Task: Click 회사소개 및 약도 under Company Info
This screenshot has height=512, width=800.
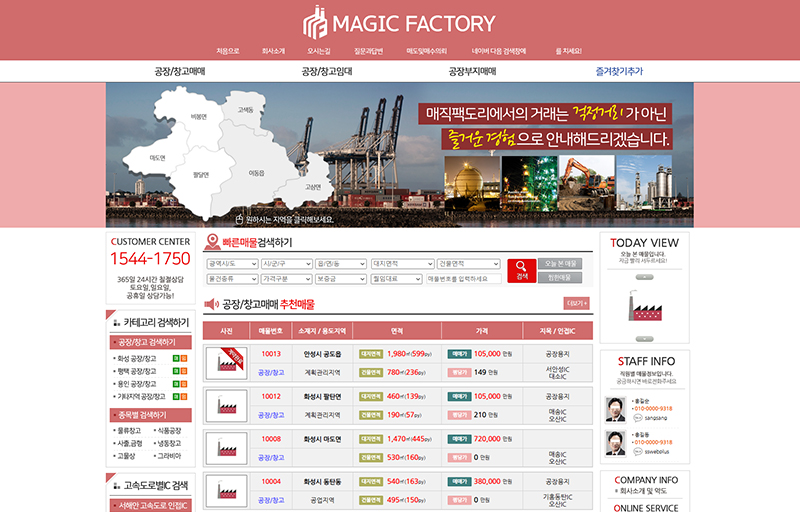Action: coord(643,491)
